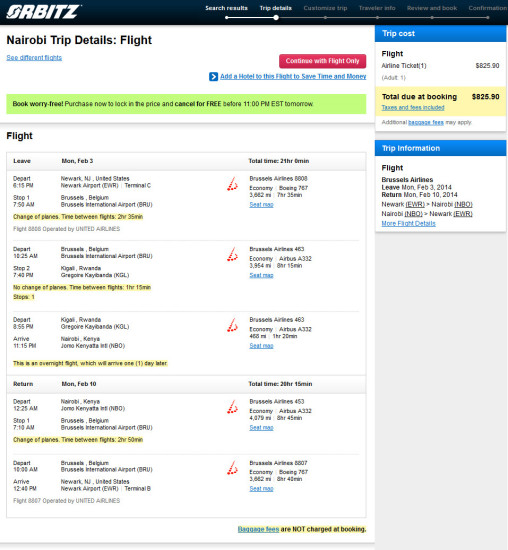Click Baggage fees link at page bottom

point(259,529)
